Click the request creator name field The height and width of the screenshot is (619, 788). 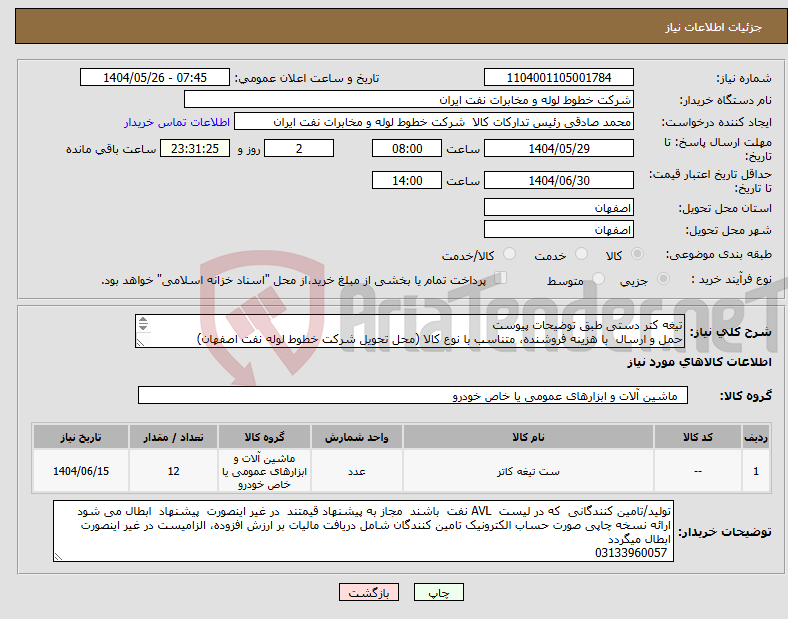(x=434, y=122)
